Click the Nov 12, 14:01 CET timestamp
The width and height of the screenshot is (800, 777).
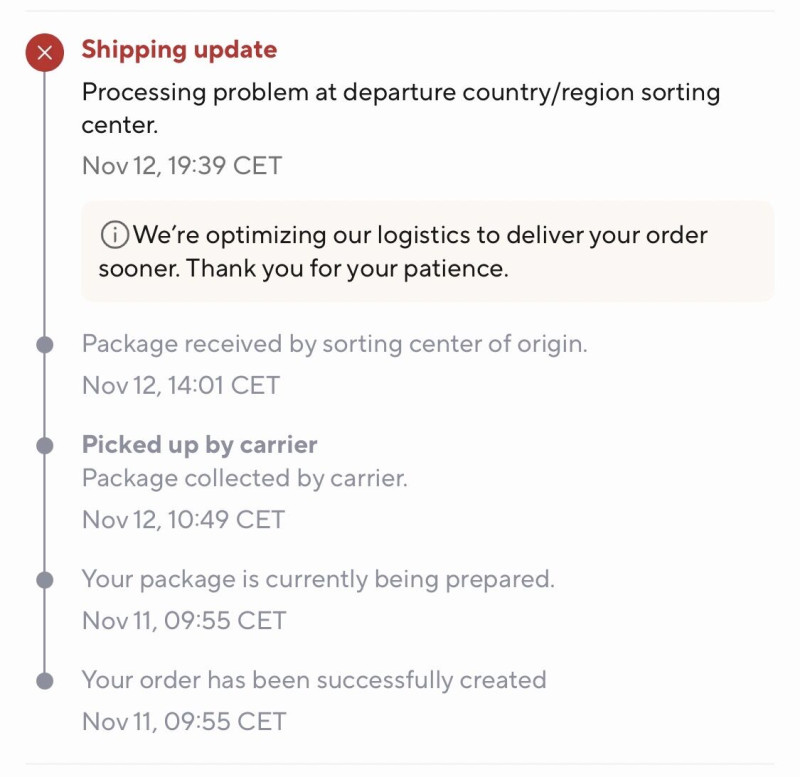click(180, 385)
